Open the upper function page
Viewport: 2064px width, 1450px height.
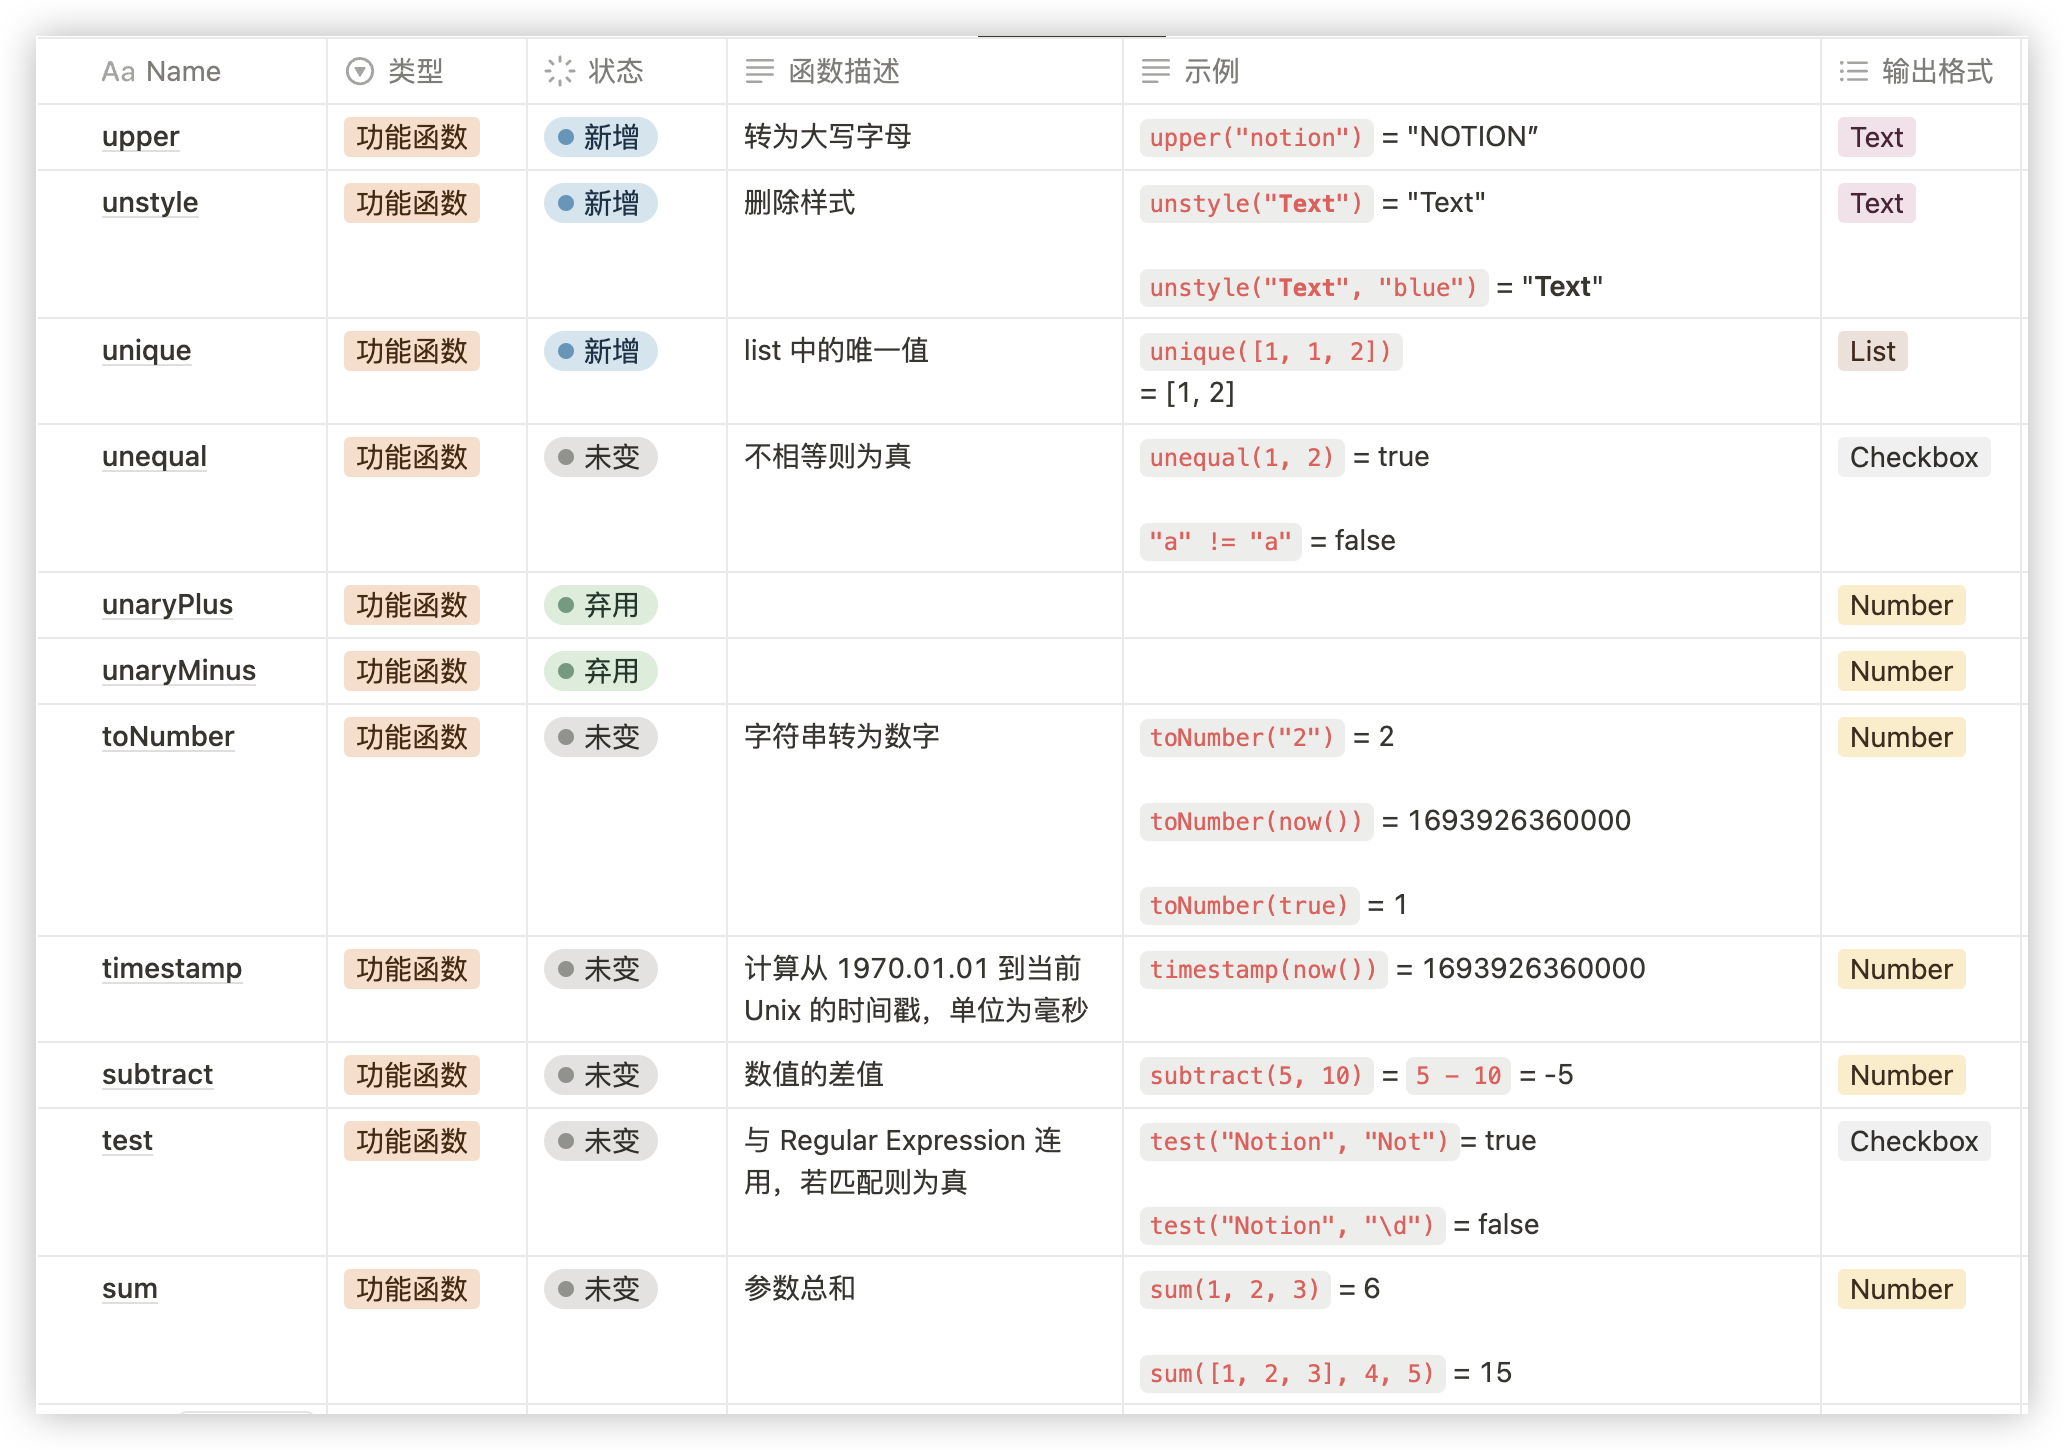point(141,137)
